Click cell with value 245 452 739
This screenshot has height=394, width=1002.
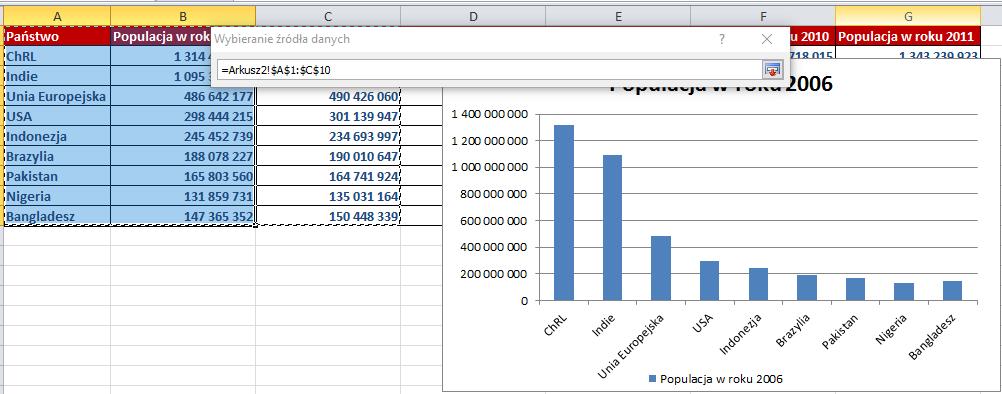coord(183,136)
